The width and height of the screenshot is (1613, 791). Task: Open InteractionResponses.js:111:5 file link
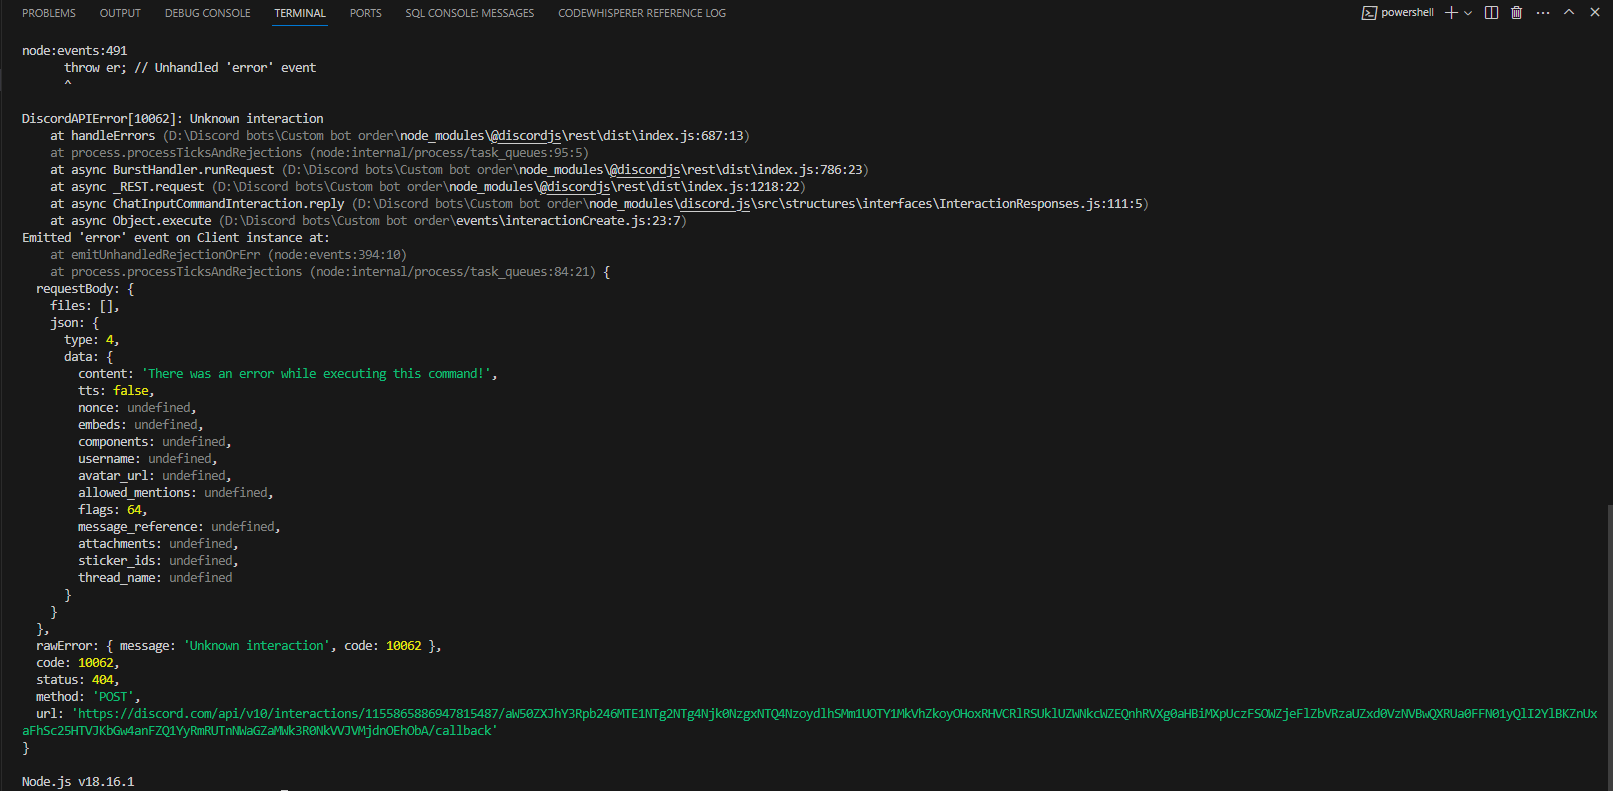click(751, 204)
